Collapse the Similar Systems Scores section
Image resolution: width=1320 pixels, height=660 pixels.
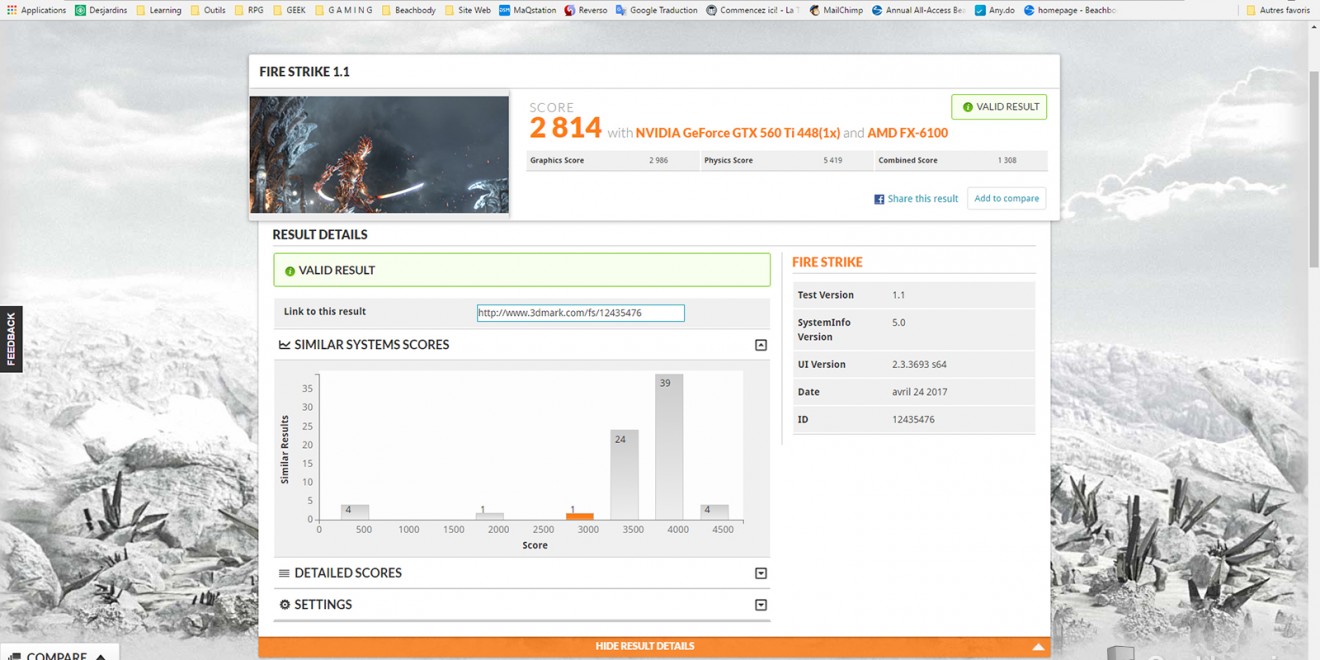click(x=761, y=345)
